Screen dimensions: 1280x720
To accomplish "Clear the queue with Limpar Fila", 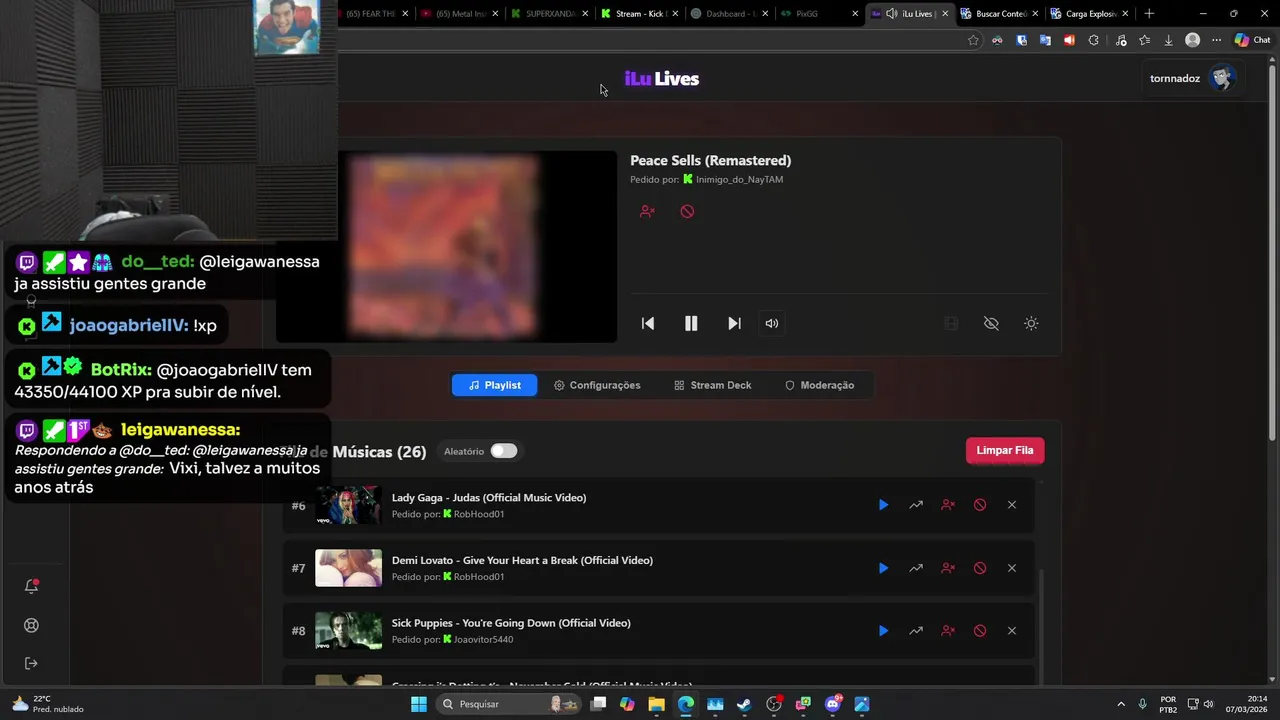I will point(1005,451).
